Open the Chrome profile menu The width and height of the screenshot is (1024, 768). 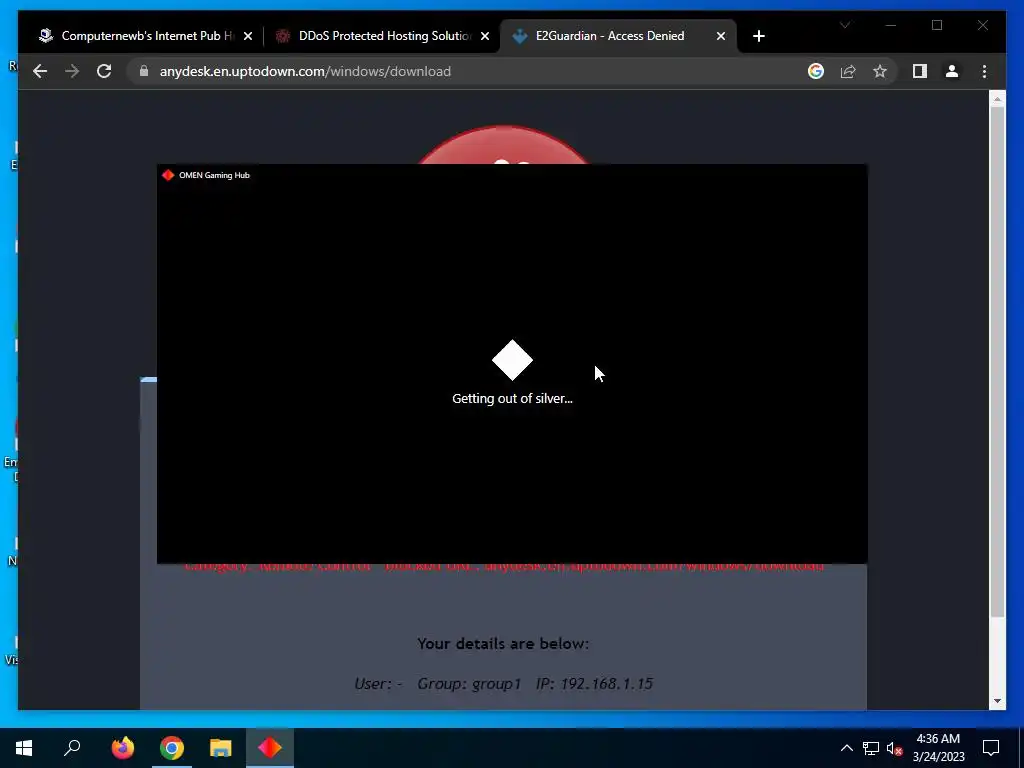click(x=952, y=71)
